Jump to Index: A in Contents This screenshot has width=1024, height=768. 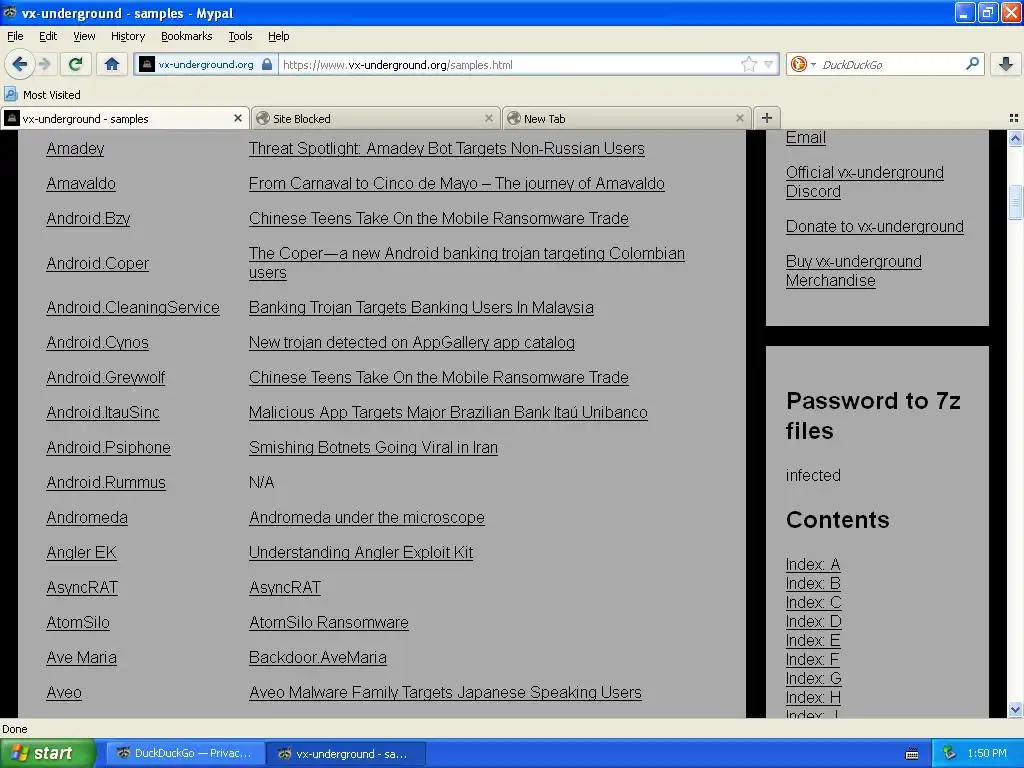coord(813,564)
